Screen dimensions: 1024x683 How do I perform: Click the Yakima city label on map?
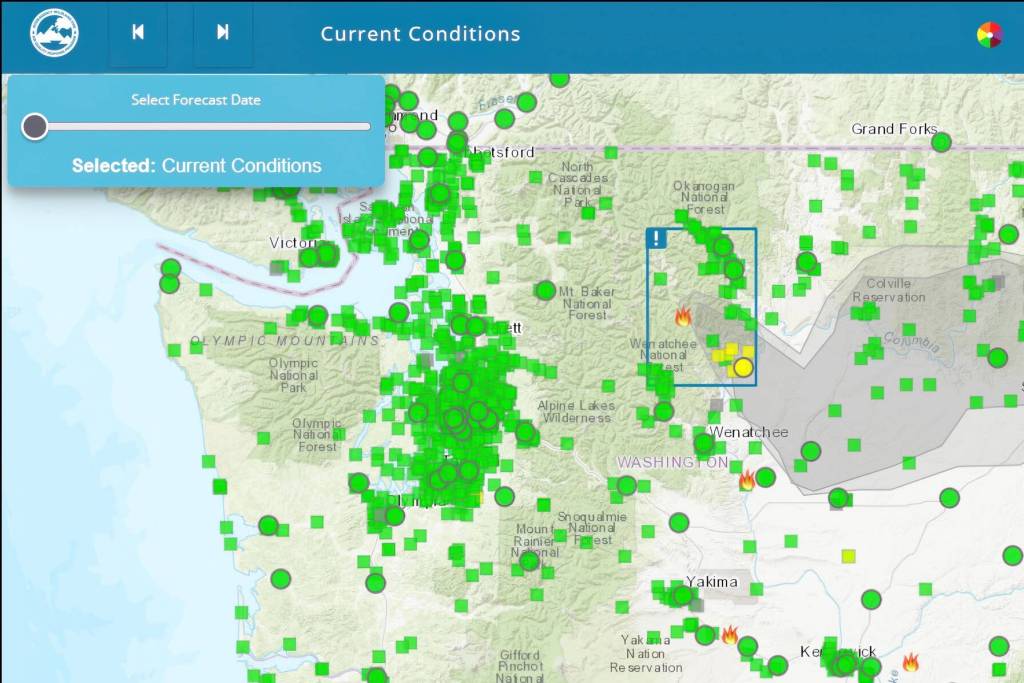(712, 581)
